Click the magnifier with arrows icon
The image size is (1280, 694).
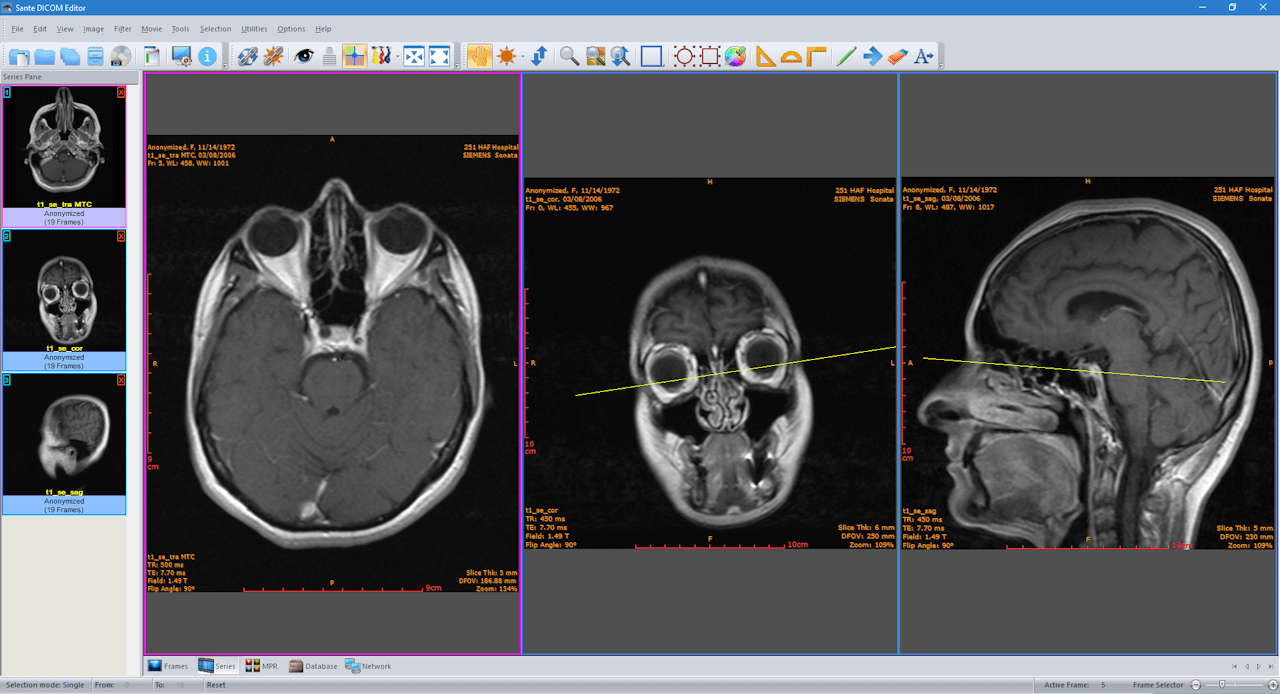point(620,56)
